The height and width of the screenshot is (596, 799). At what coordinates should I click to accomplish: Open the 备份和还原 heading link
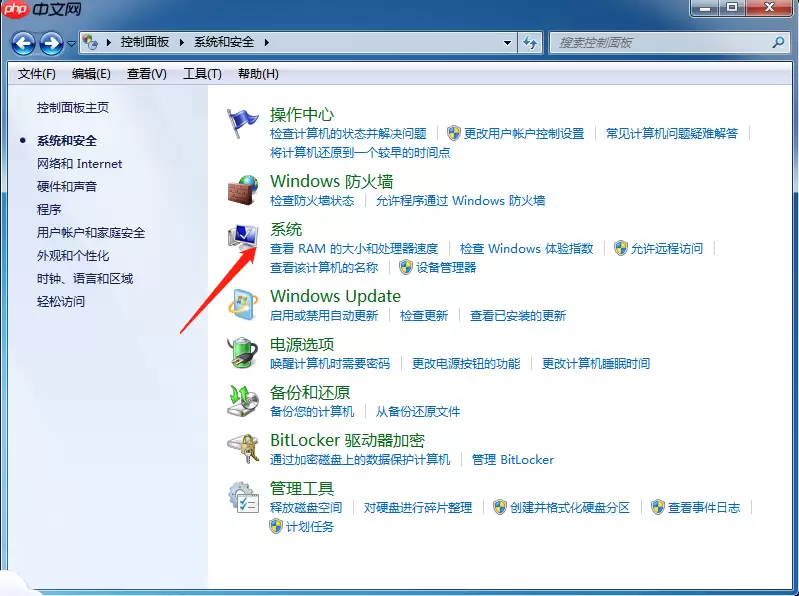310,392
